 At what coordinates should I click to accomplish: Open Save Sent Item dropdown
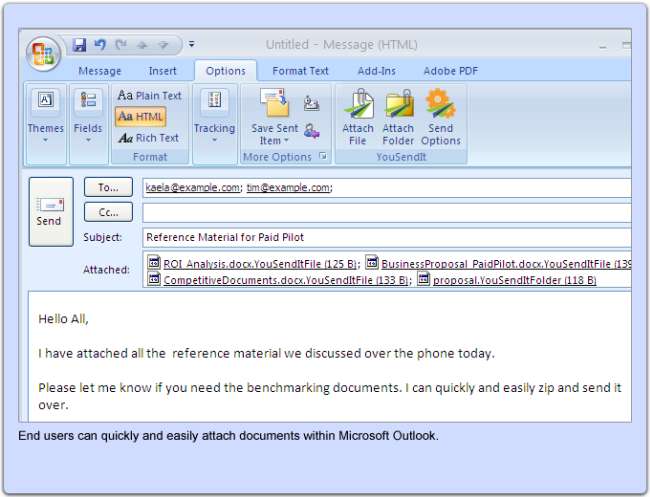[x=274, y=118]
